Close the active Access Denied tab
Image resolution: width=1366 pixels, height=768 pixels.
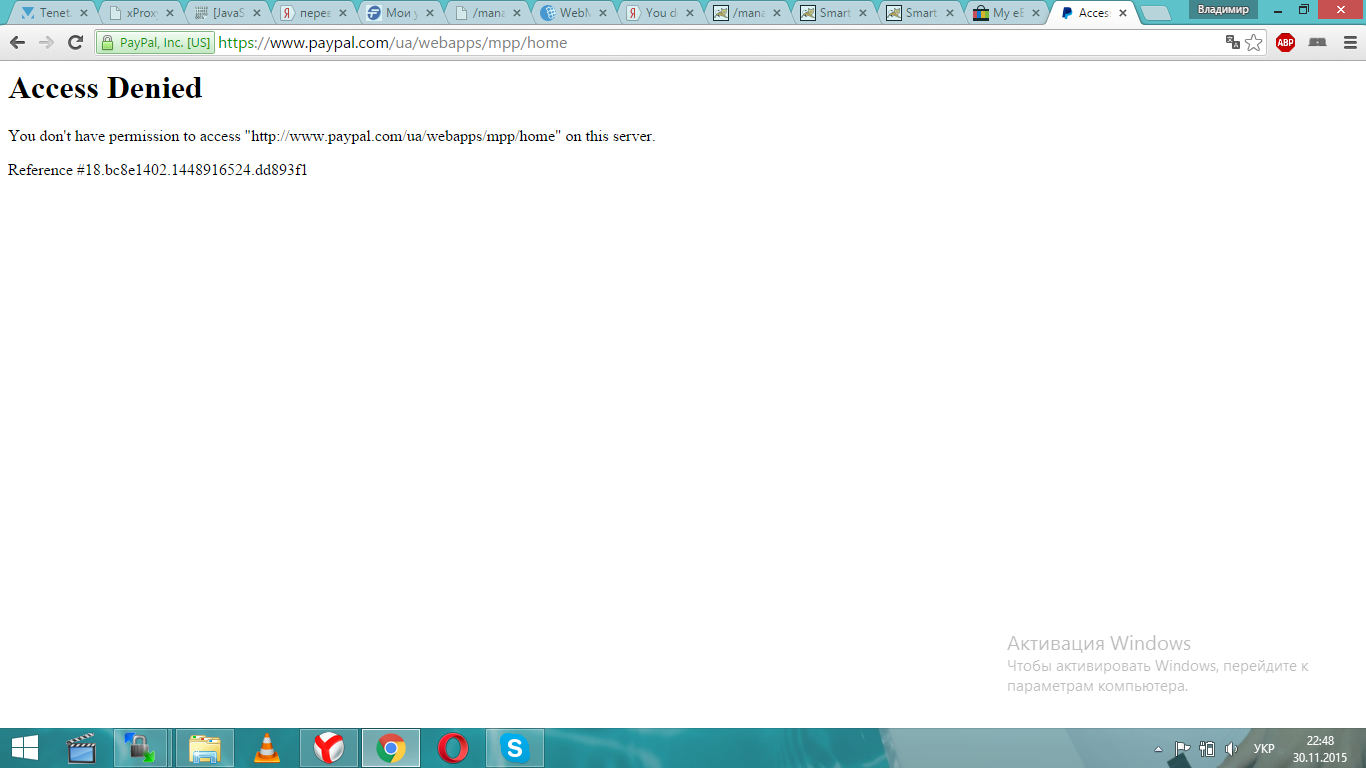pyautogui.click(x=1122, y=14)
